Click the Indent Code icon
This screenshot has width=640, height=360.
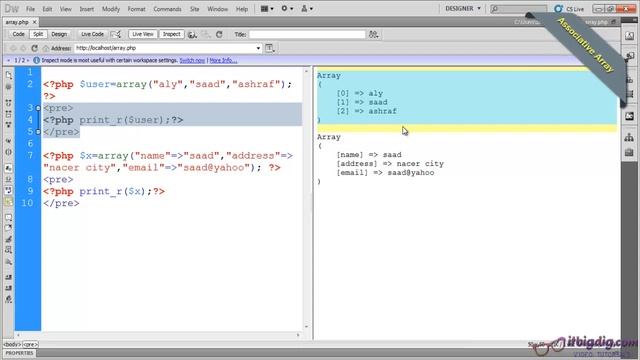(9, 277)
